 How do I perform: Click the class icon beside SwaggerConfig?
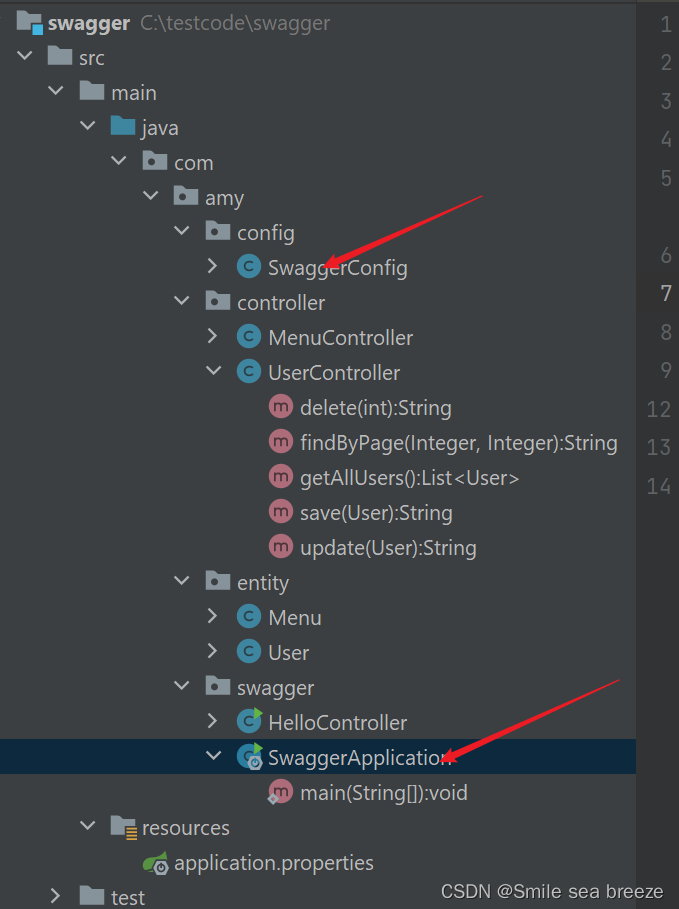(x=249, y=266)
